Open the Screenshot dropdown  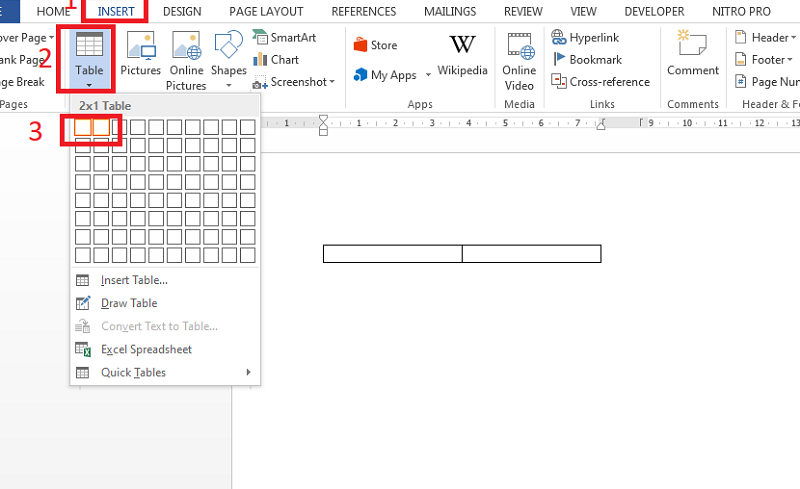pos(294,82)
